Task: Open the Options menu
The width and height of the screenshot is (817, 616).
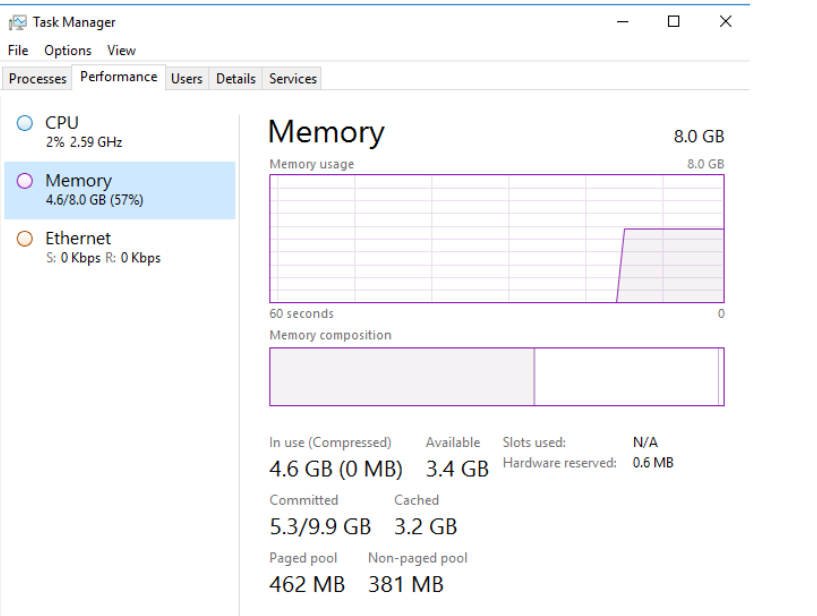Action: 68,51
